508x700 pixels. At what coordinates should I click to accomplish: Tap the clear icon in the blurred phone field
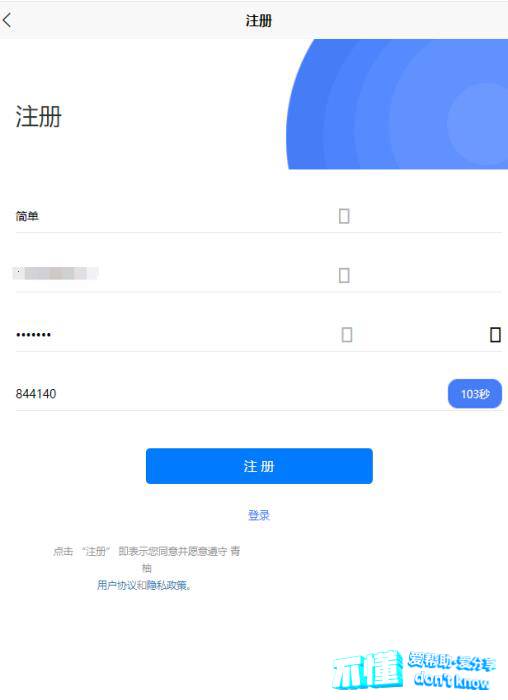pos(344,275)
